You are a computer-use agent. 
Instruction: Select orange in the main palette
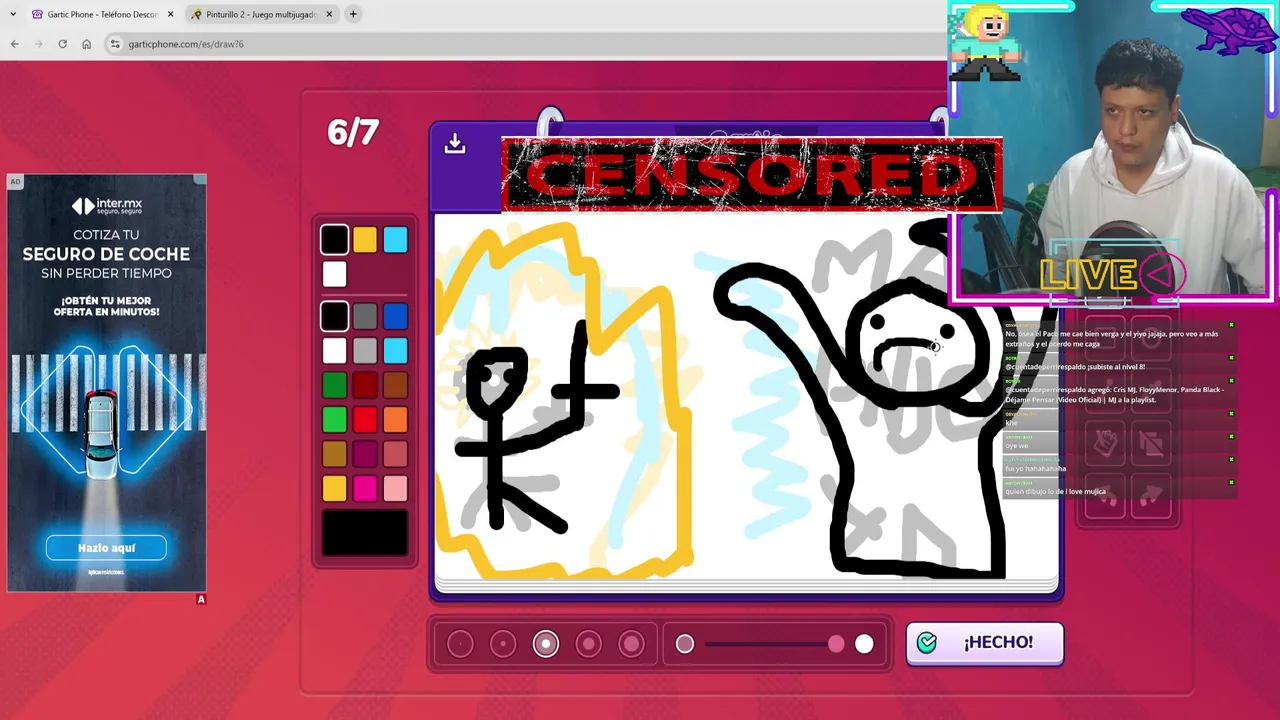tap(395, 420)
